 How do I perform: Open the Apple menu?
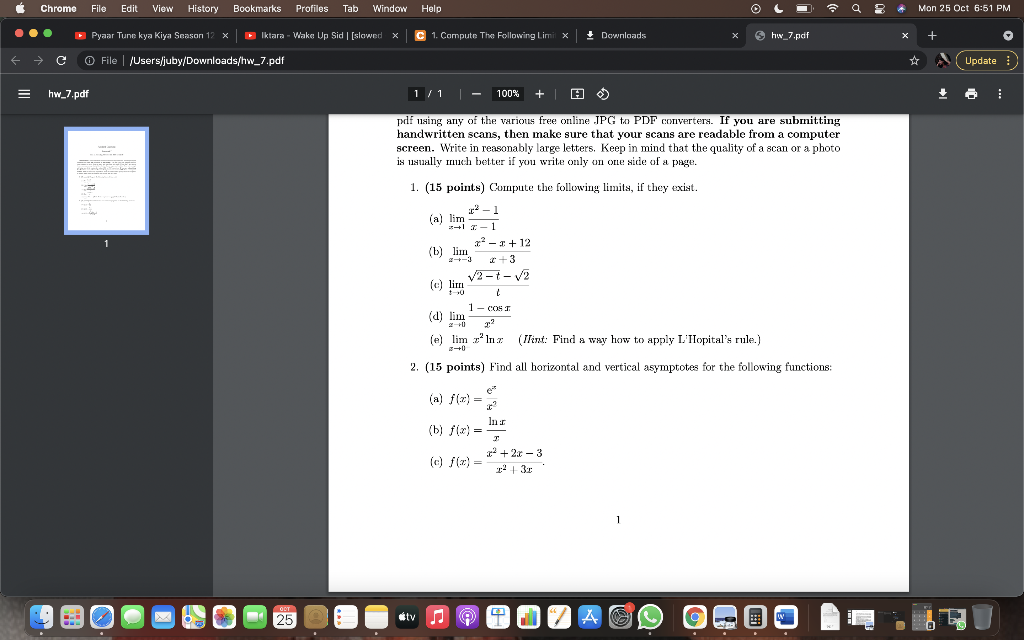(20, 8)
